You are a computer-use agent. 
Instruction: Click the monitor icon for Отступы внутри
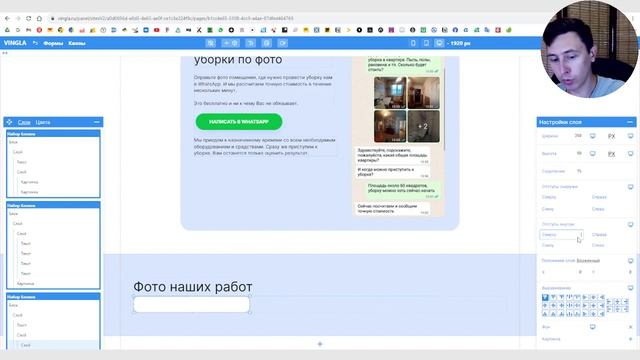tap(631, 224)
